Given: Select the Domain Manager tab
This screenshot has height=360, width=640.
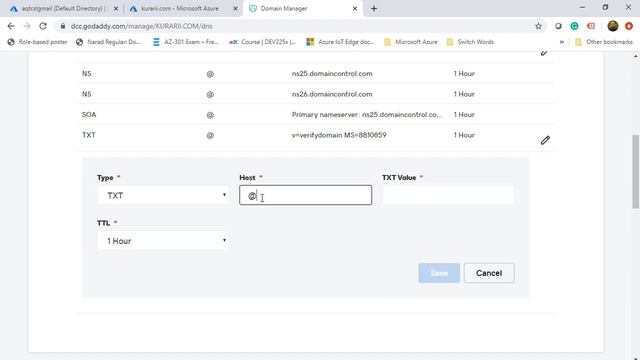Looking at the screenshot, I should [302, 9].
